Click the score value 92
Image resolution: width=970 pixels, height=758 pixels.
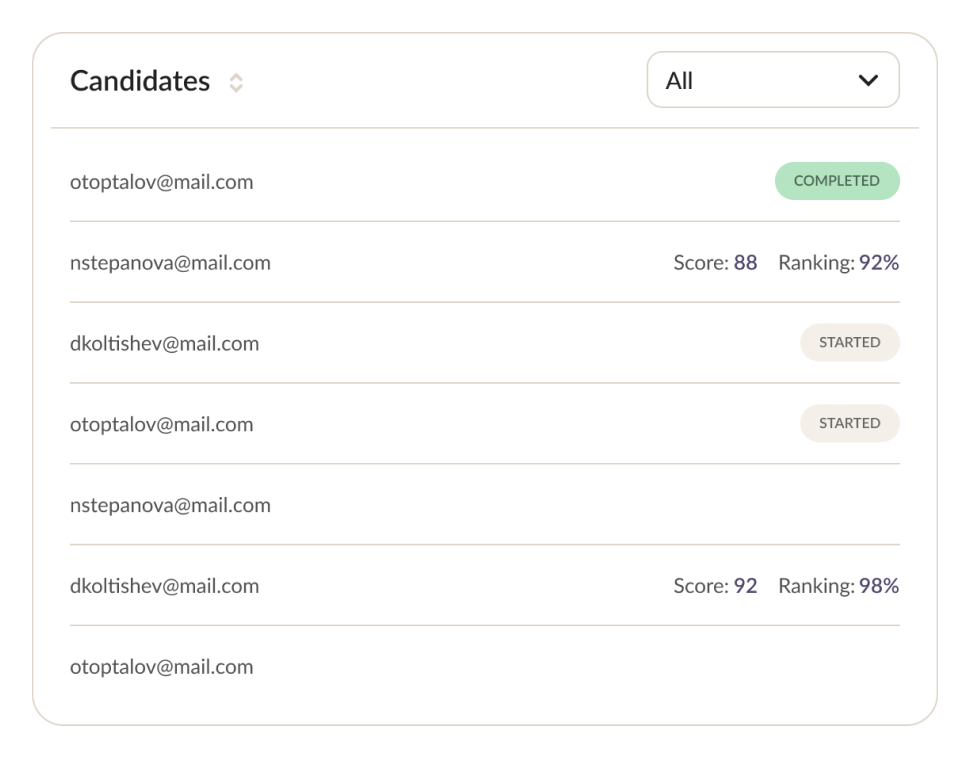pos(745,586)
